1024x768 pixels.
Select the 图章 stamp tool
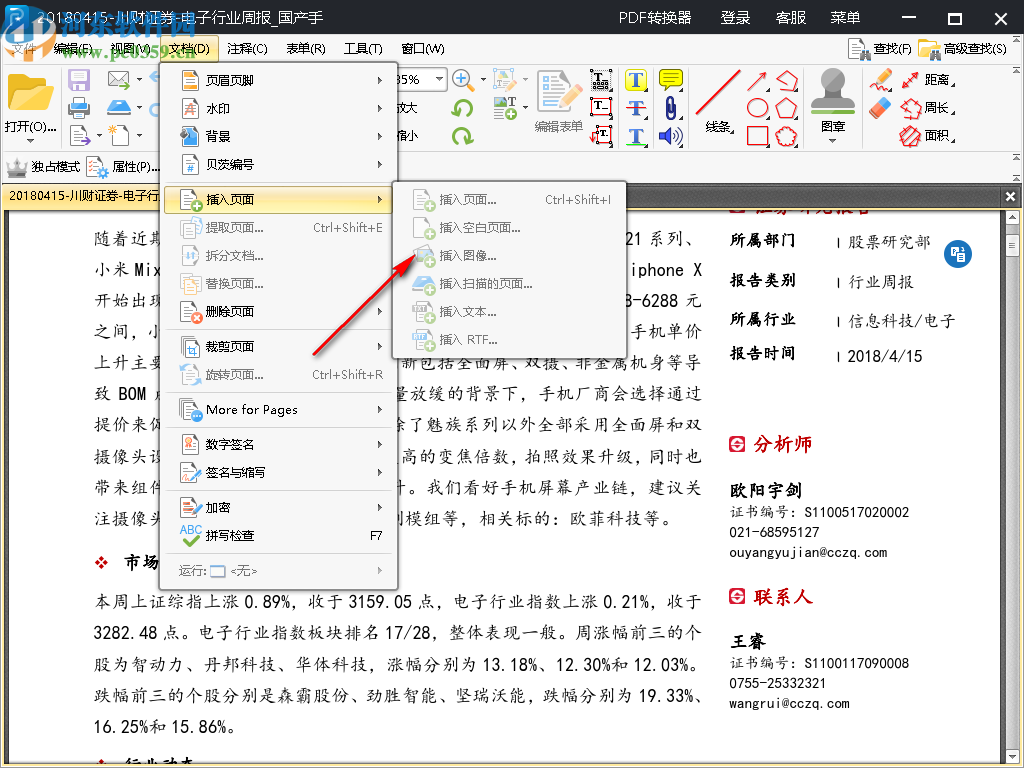833,101
